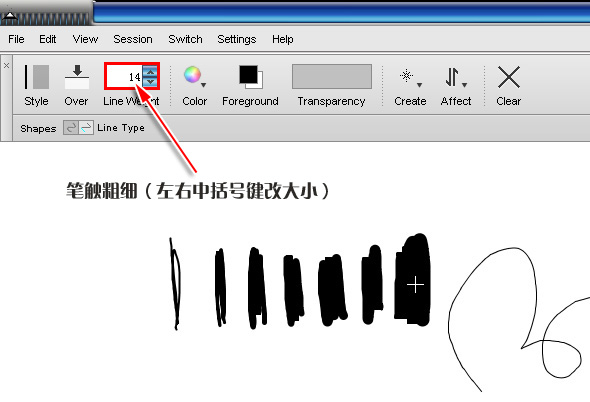
Task: Click the black Foreground color swatch
Action: 248,75
